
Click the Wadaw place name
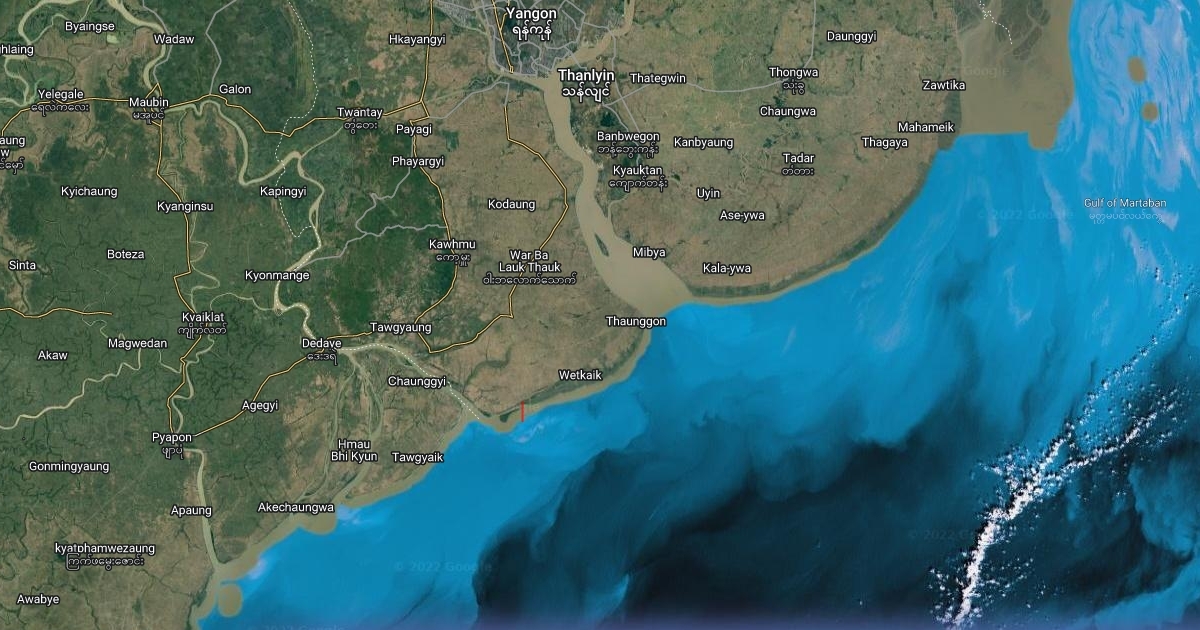click(173, 39)
